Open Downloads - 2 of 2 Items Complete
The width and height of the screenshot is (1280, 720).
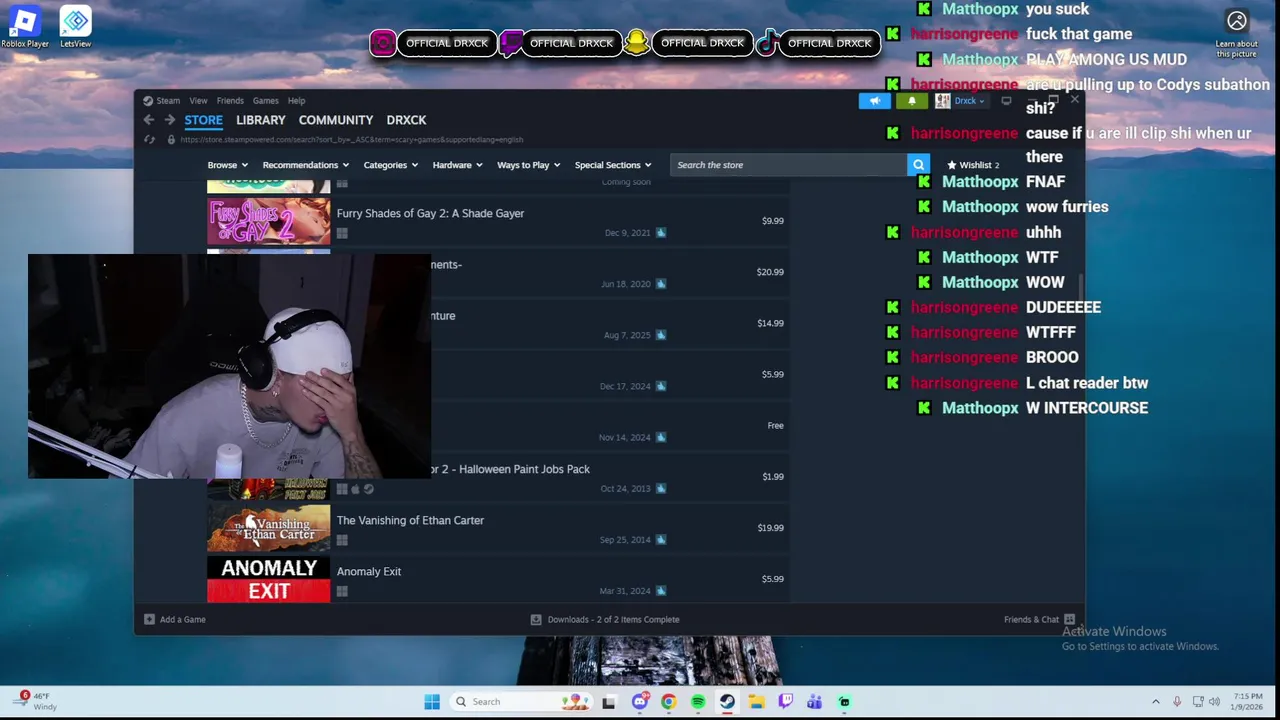pos(613,619)
